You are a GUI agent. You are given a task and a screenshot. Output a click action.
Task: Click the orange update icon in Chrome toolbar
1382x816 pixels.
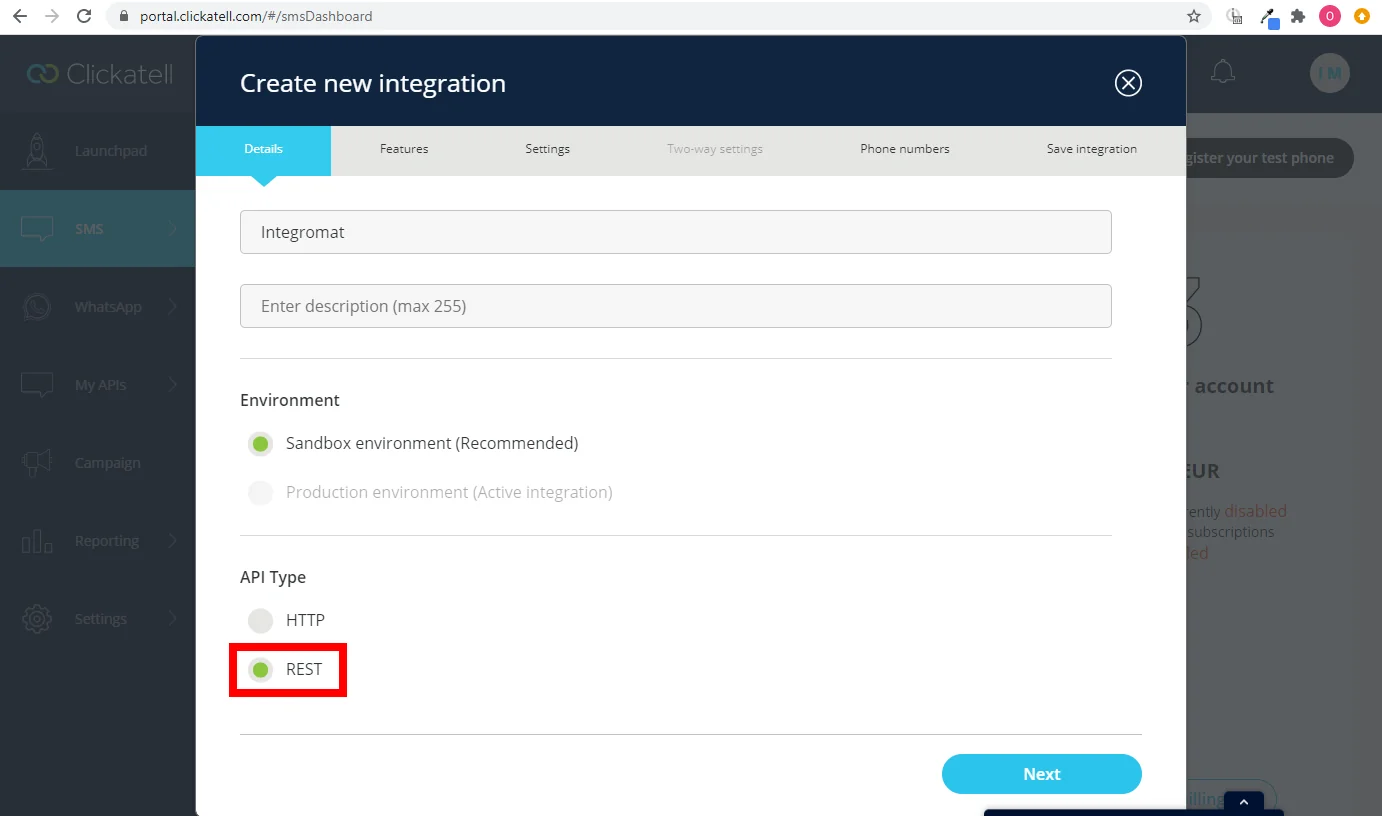click(x=1361, y=16)
